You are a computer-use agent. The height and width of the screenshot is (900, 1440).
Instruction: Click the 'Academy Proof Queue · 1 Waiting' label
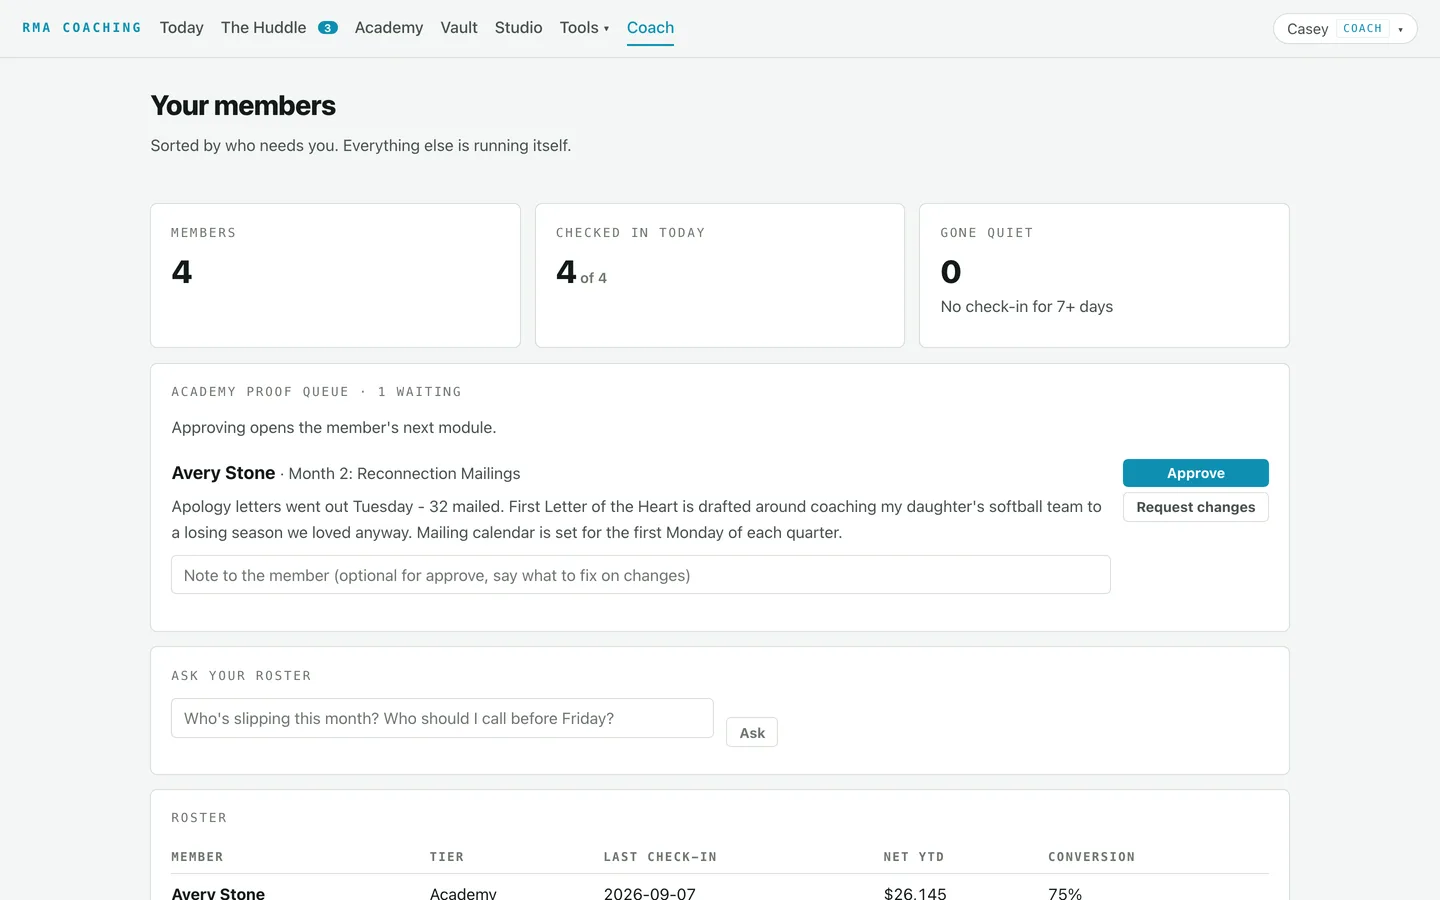[x=316, y=392]
